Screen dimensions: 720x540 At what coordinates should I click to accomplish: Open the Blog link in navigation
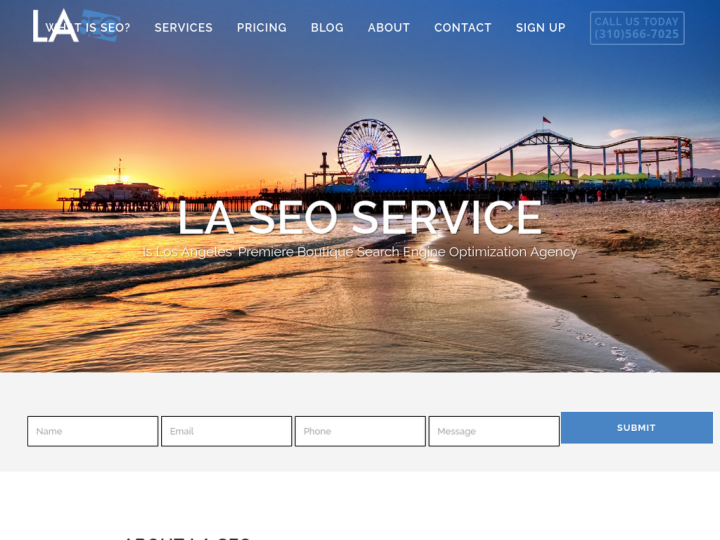point(327,28)
